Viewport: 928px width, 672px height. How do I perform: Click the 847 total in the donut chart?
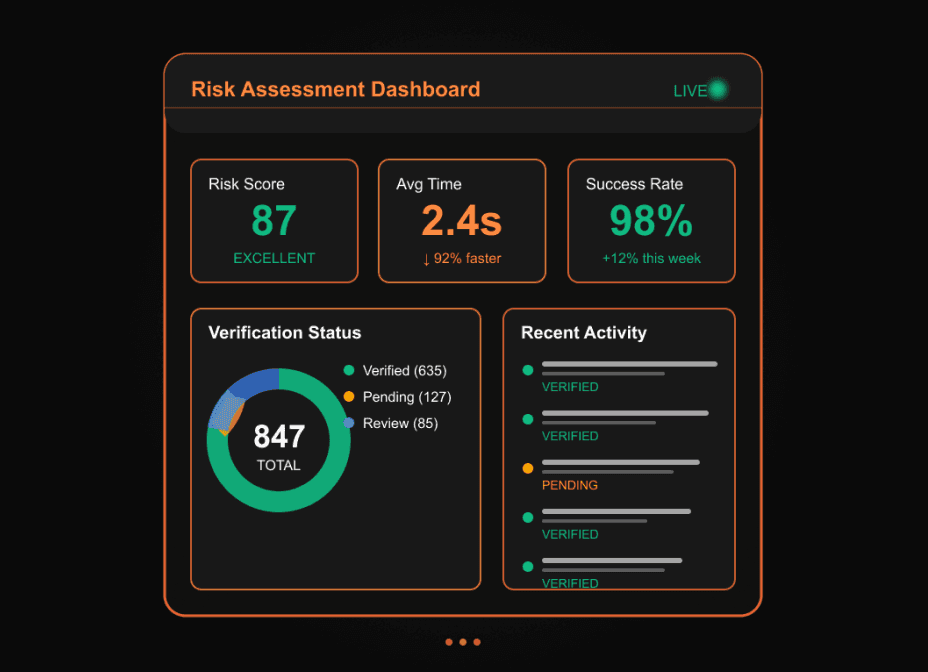[x=279, y=437]
